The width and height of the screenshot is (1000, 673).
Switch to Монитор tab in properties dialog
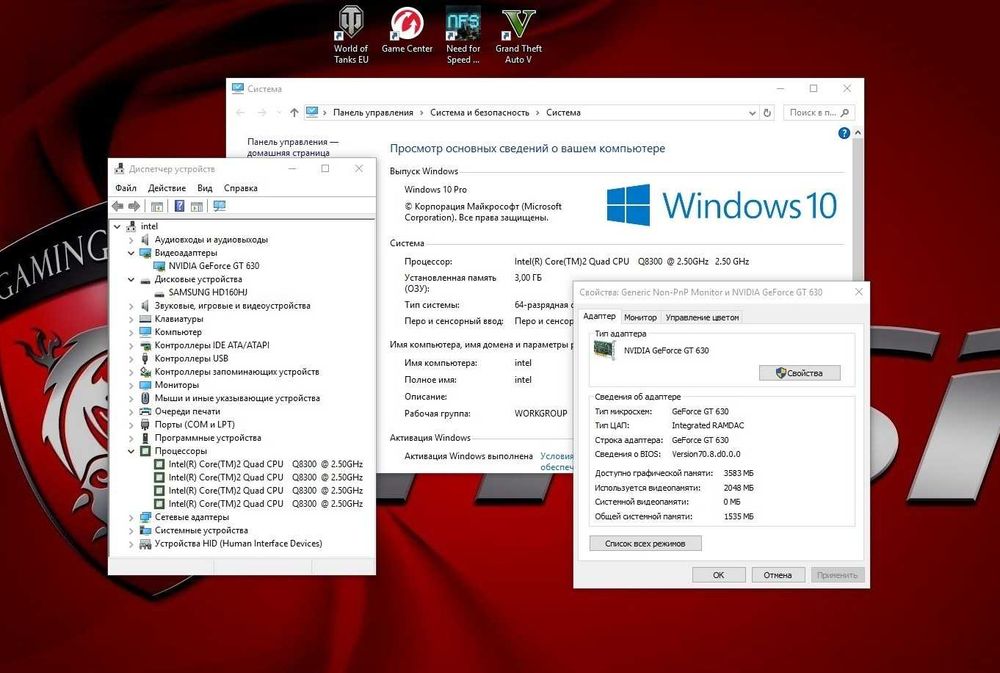(x=640, y=317)
